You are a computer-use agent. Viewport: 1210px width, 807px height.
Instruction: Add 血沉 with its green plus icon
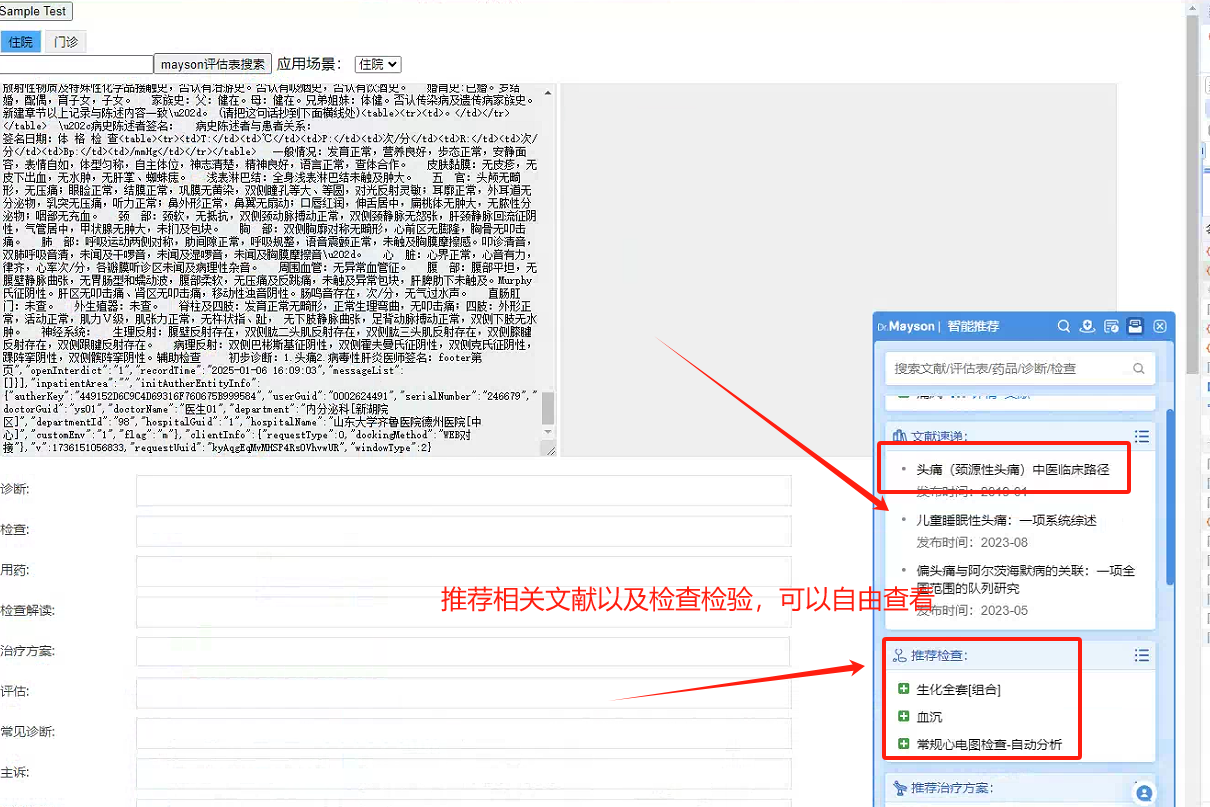click(x=904, y=717)
